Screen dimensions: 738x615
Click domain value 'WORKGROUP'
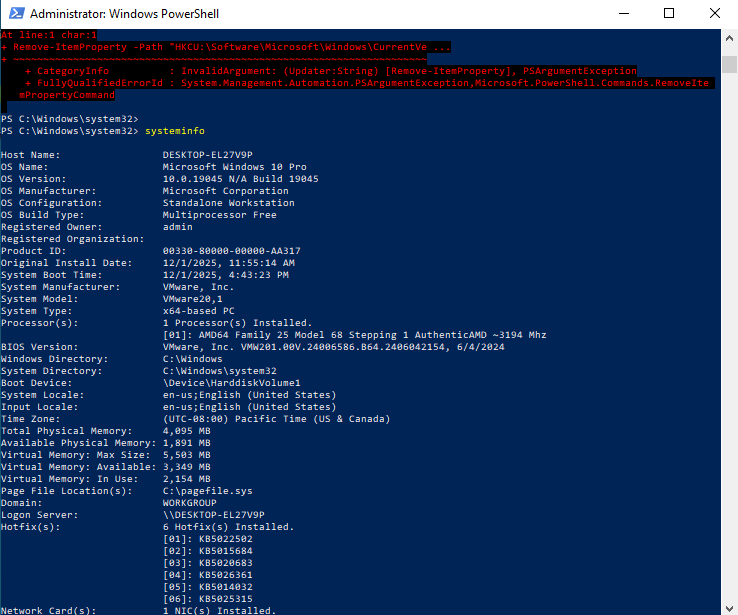pyautogui.click(x=190, y=503)
